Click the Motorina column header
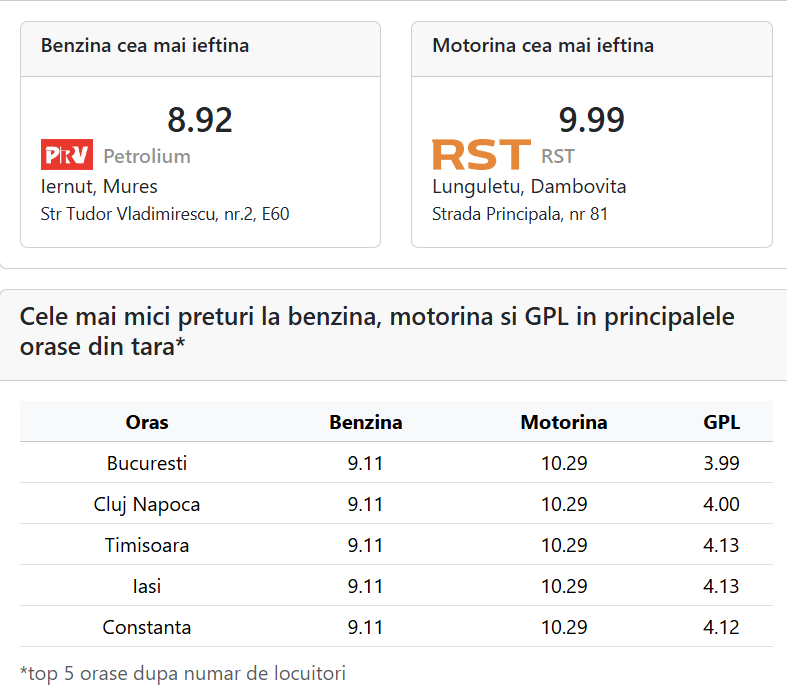This screenshot has height=692, width=787. [x=564, y=422]
